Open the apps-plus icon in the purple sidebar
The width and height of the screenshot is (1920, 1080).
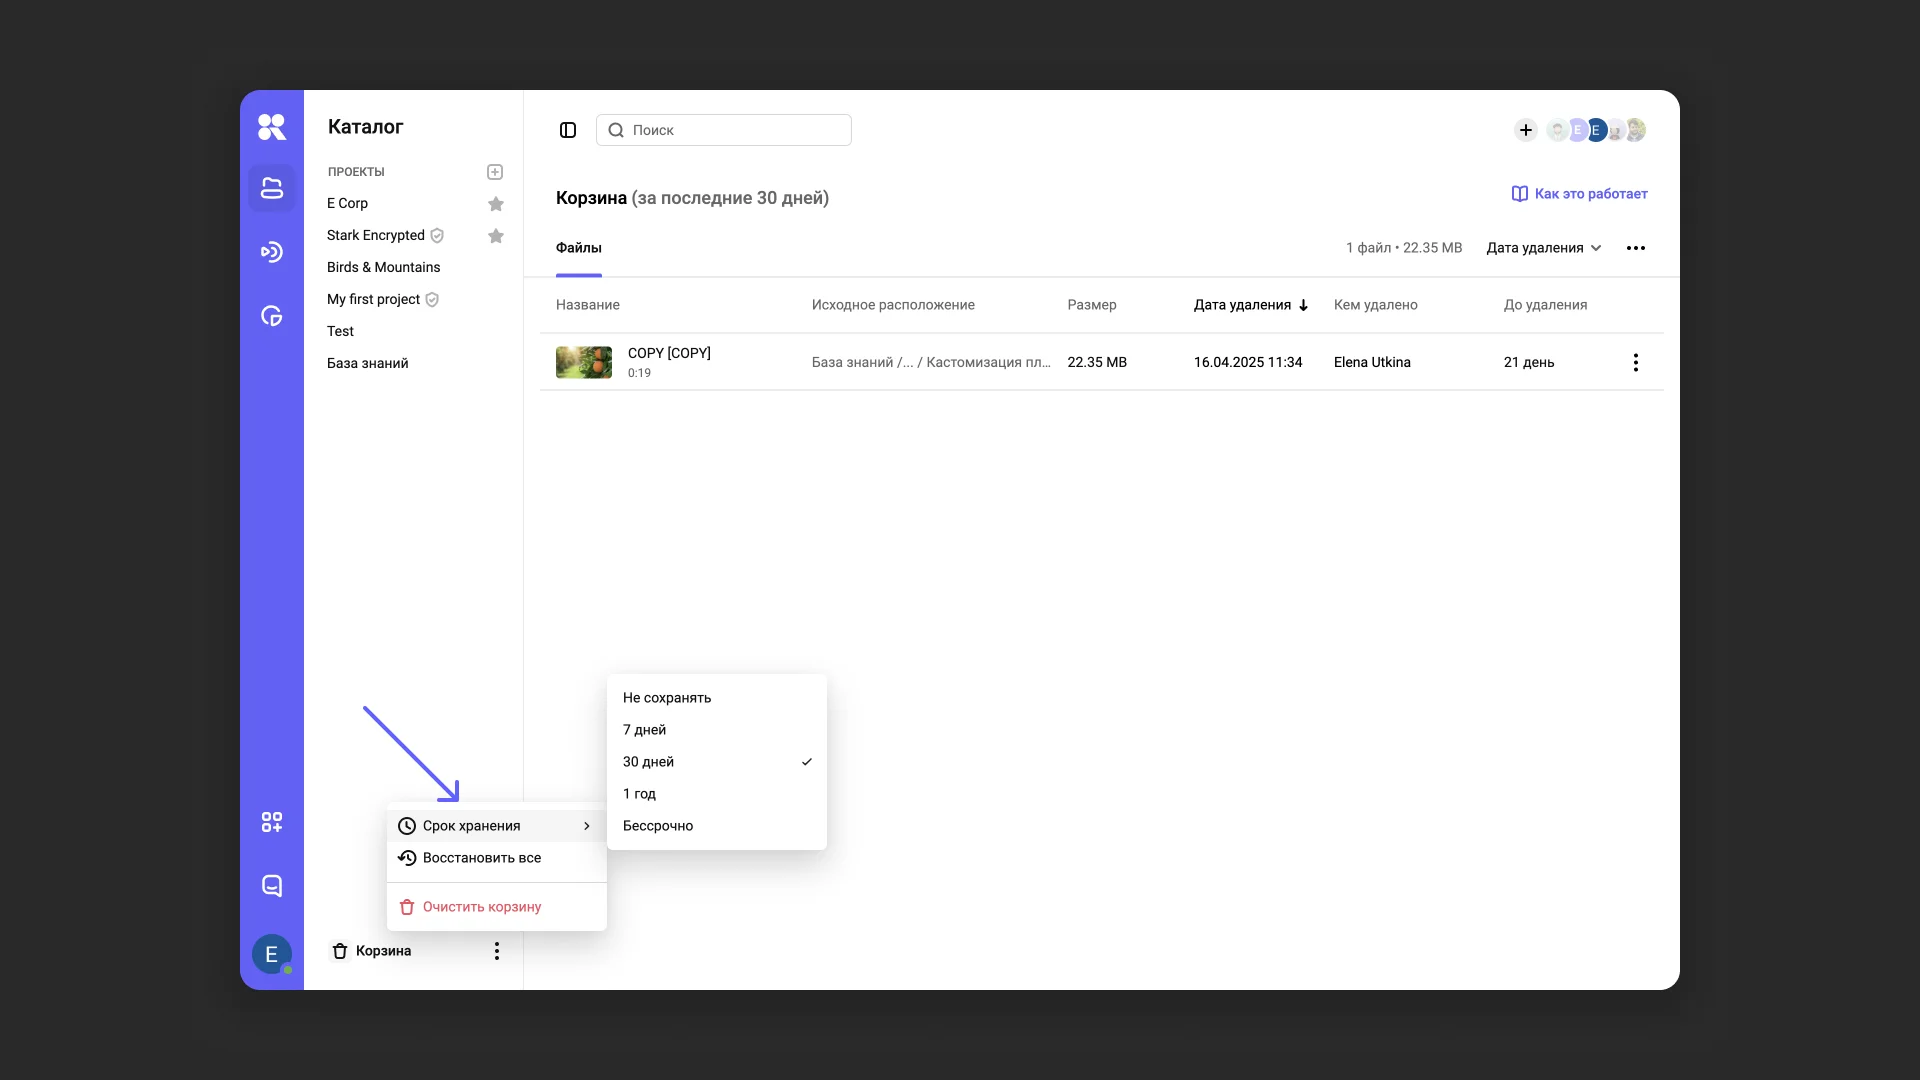coord(272,822)
